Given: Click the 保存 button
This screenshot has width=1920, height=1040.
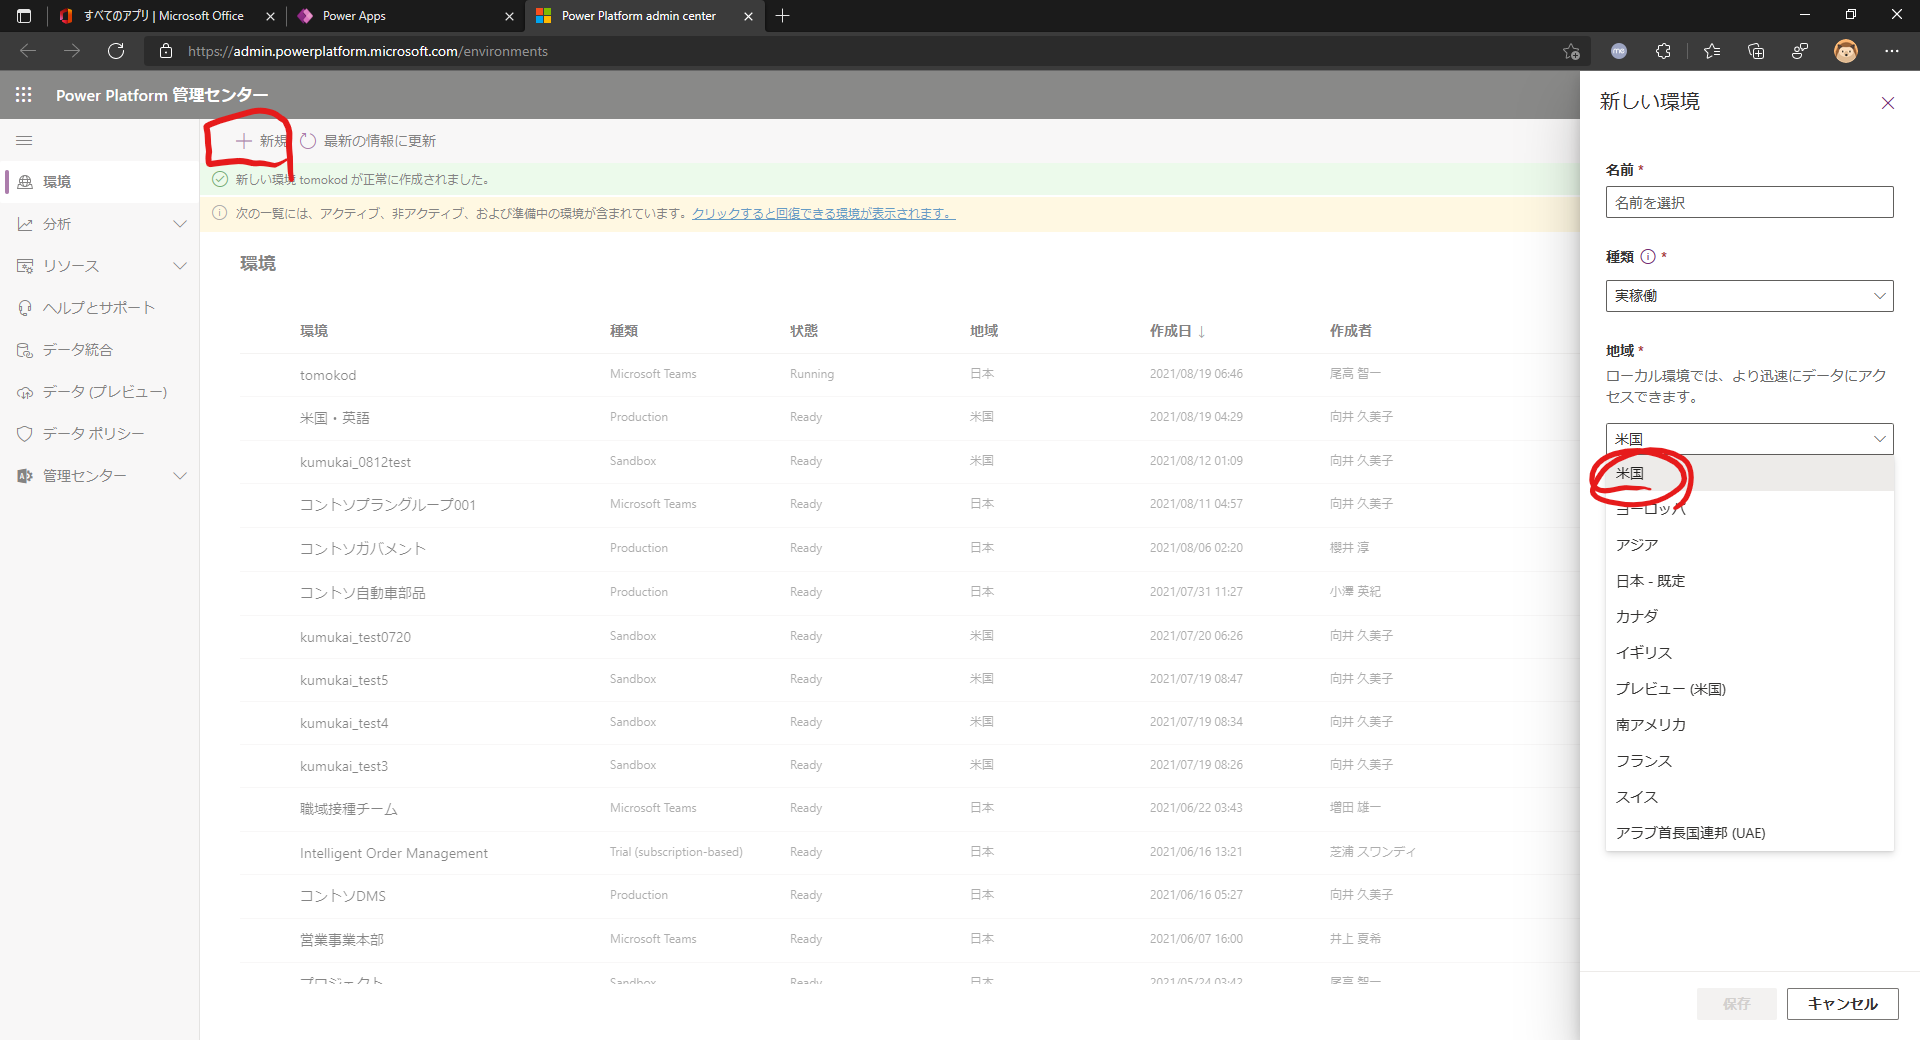Looking at the screenshot, I should click(1736, 1004).
